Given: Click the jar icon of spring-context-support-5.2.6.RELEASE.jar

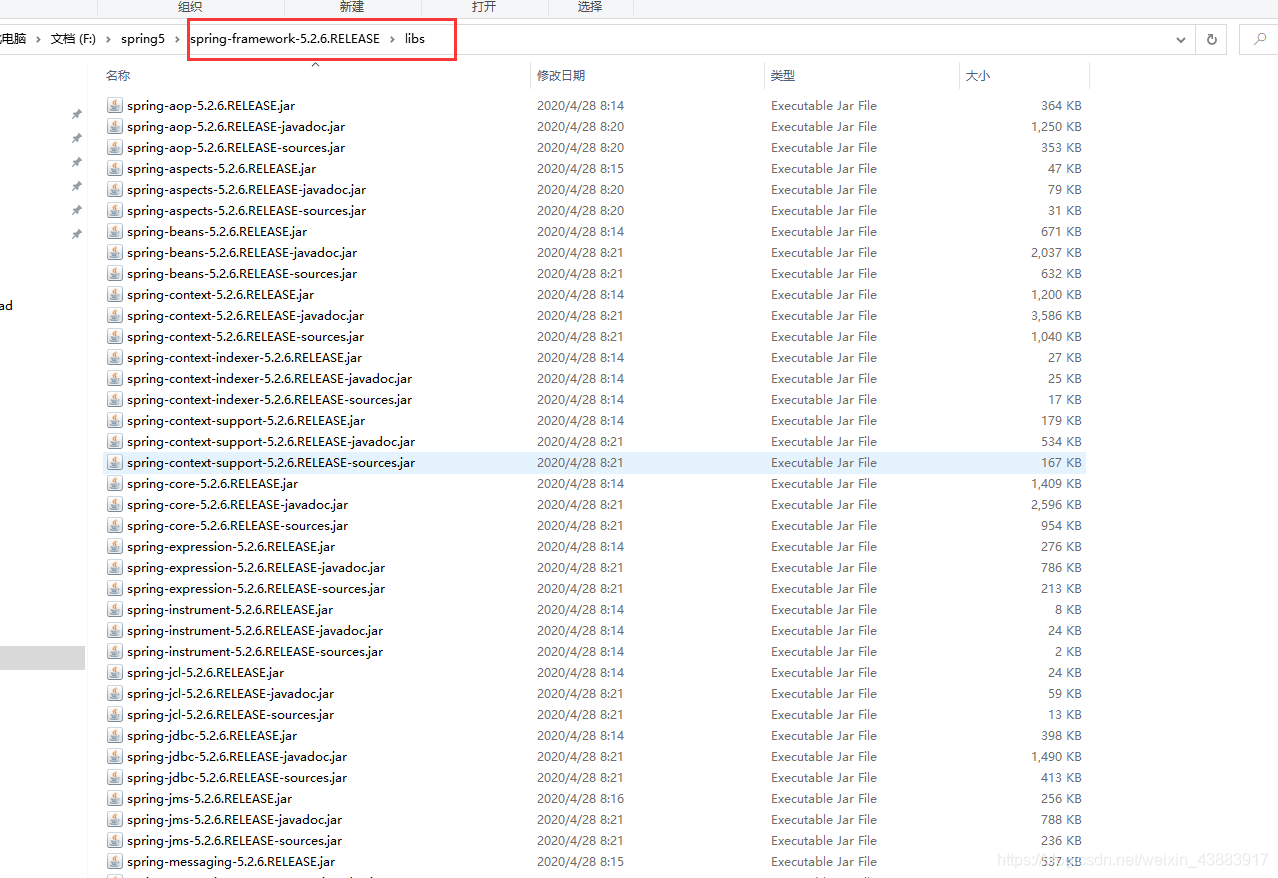Looking at the screenshot, I should 114,420.
